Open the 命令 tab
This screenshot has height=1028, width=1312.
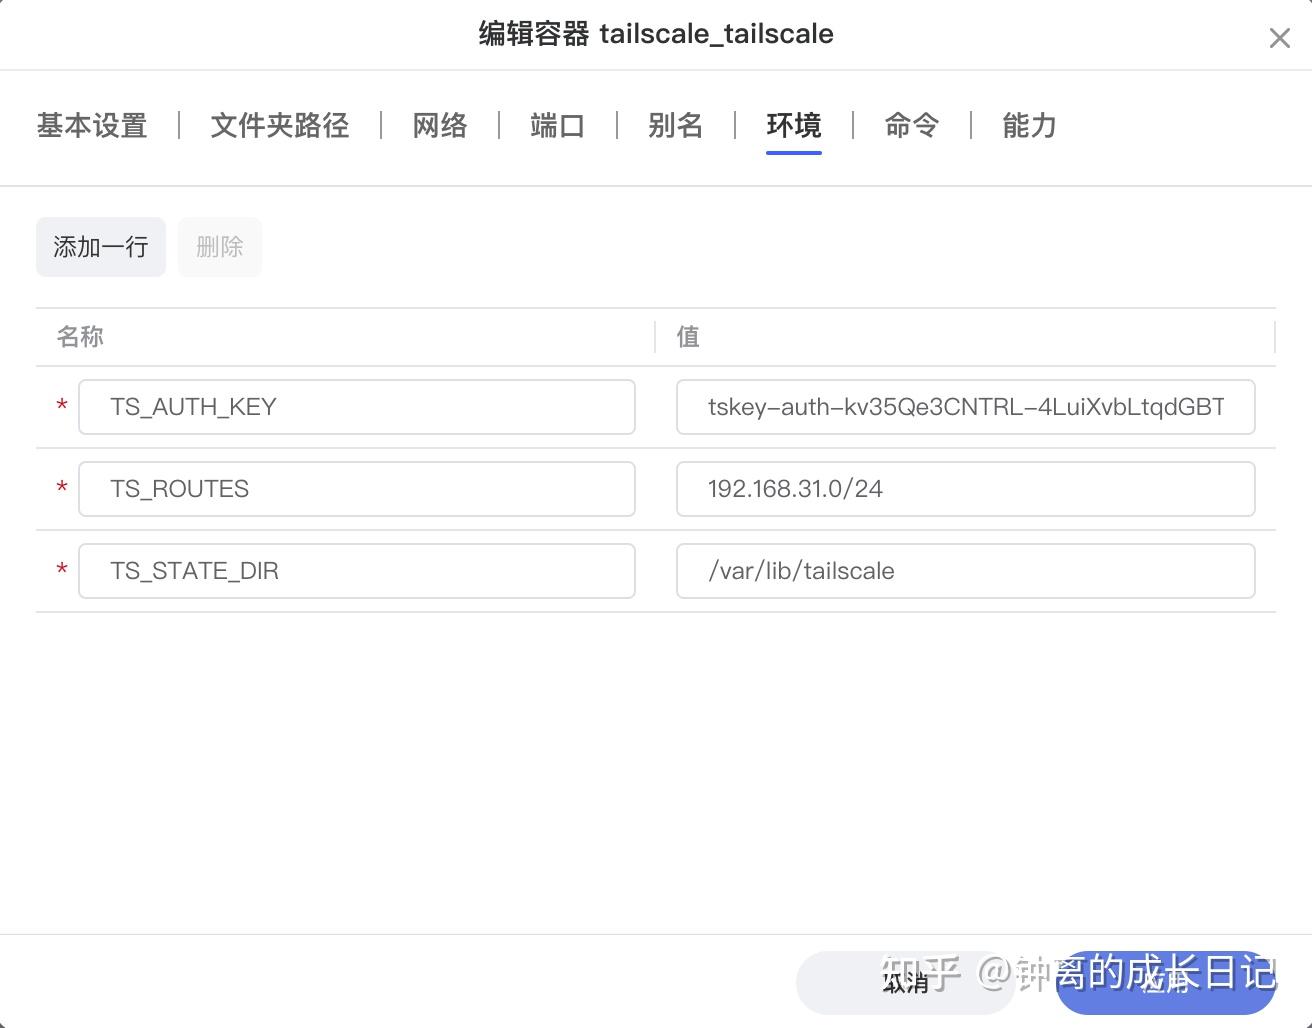(x=911, y=126)
